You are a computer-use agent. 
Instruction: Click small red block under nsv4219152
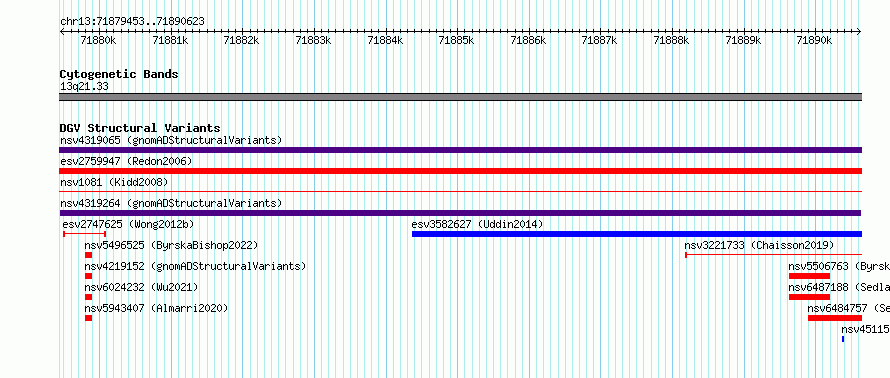click(x=89, y=276)
